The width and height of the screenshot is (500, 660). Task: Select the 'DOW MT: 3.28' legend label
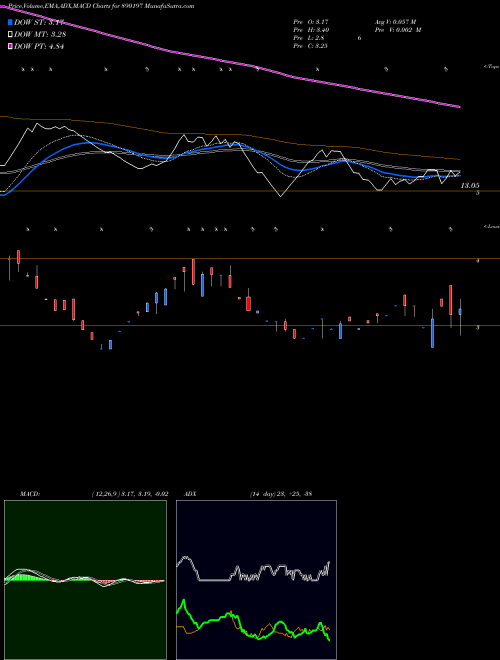(x=40, y=34)
